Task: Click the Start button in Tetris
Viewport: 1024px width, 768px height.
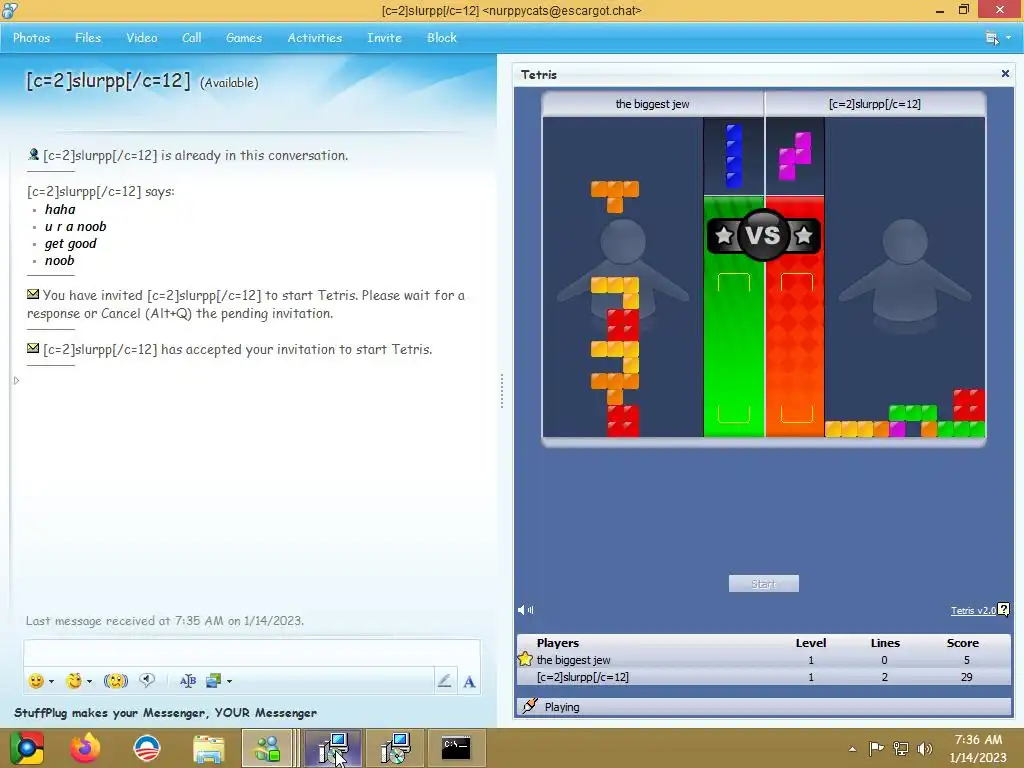Action: click(763, 584)
